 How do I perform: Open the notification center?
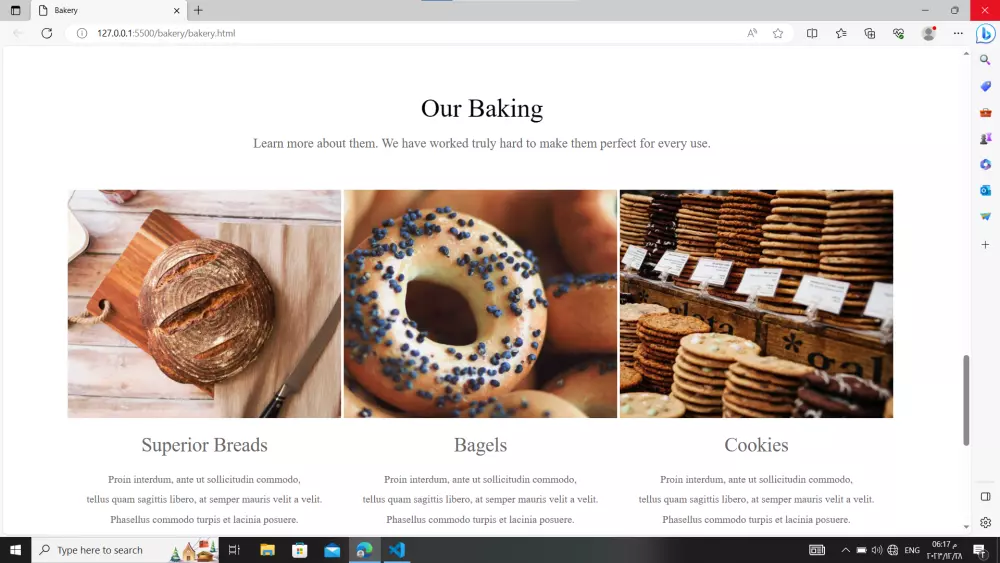(980, 550)
